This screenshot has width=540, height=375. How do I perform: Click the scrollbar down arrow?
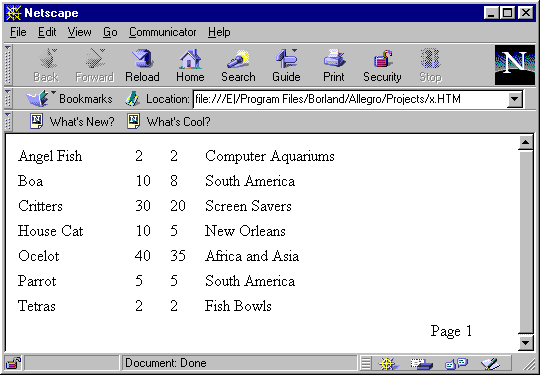(x=526, y=343)
